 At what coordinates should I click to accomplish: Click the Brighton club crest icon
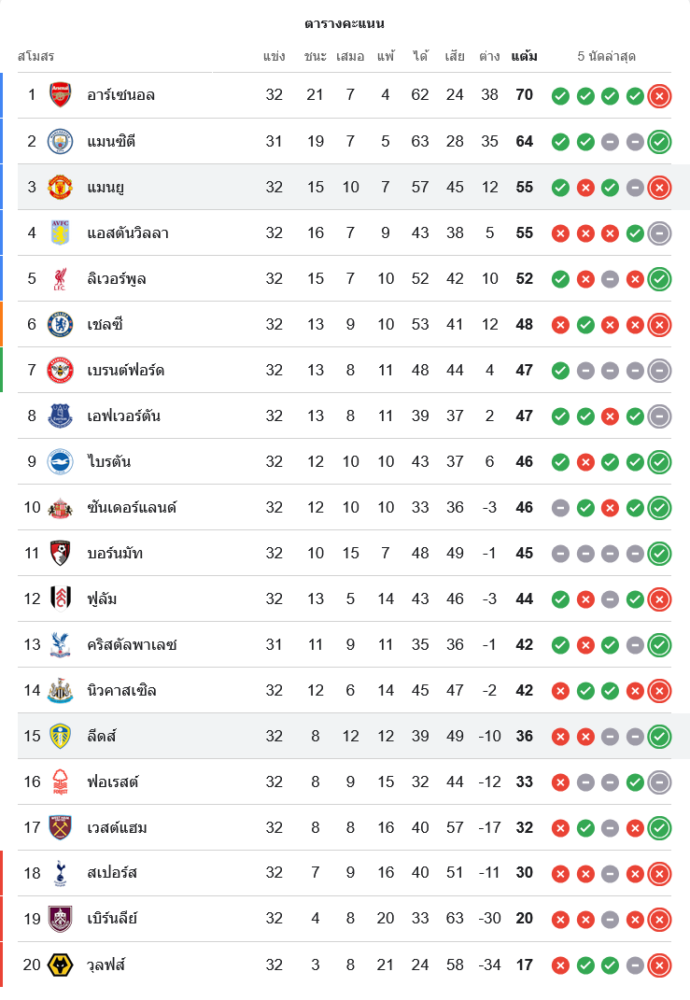point(61,461)
